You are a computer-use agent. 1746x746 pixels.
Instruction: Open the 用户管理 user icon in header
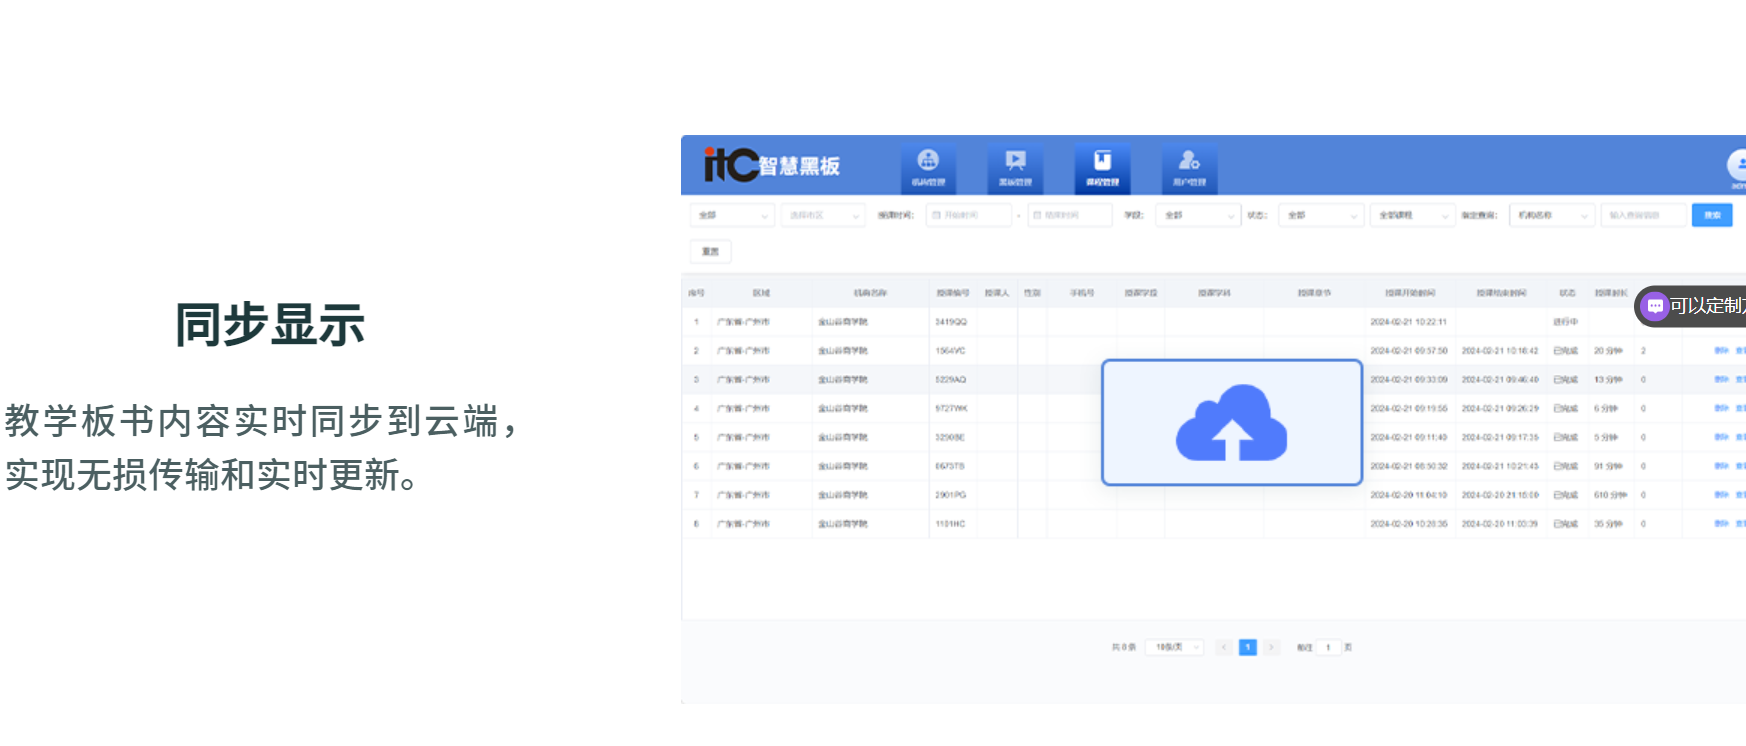(x=1189, y=167)
